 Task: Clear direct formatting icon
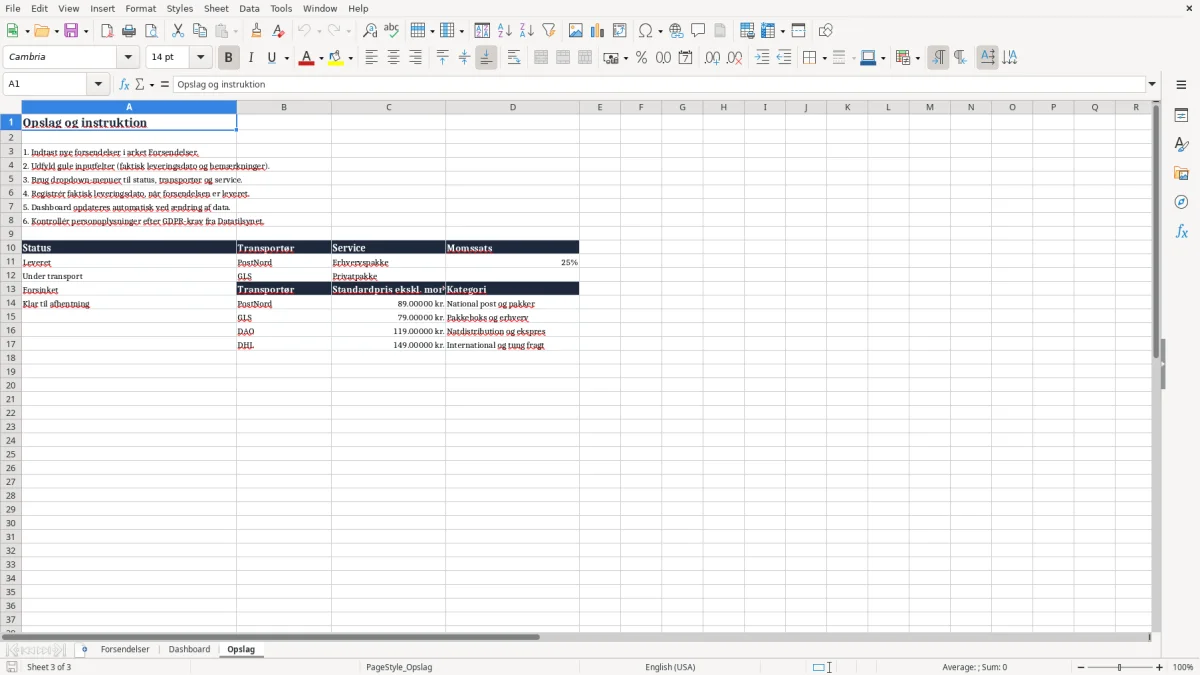click(279, 31)
